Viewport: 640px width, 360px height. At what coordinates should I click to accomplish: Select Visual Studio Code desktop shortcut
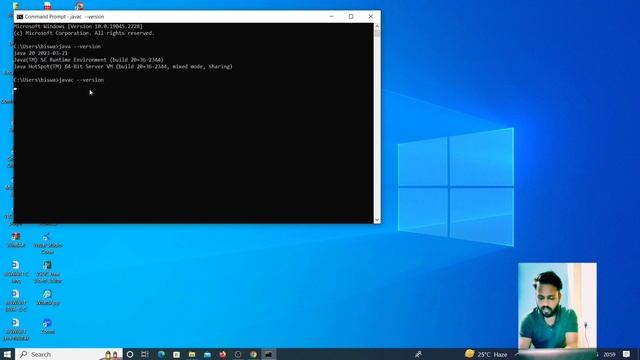[x=47, y=242]
